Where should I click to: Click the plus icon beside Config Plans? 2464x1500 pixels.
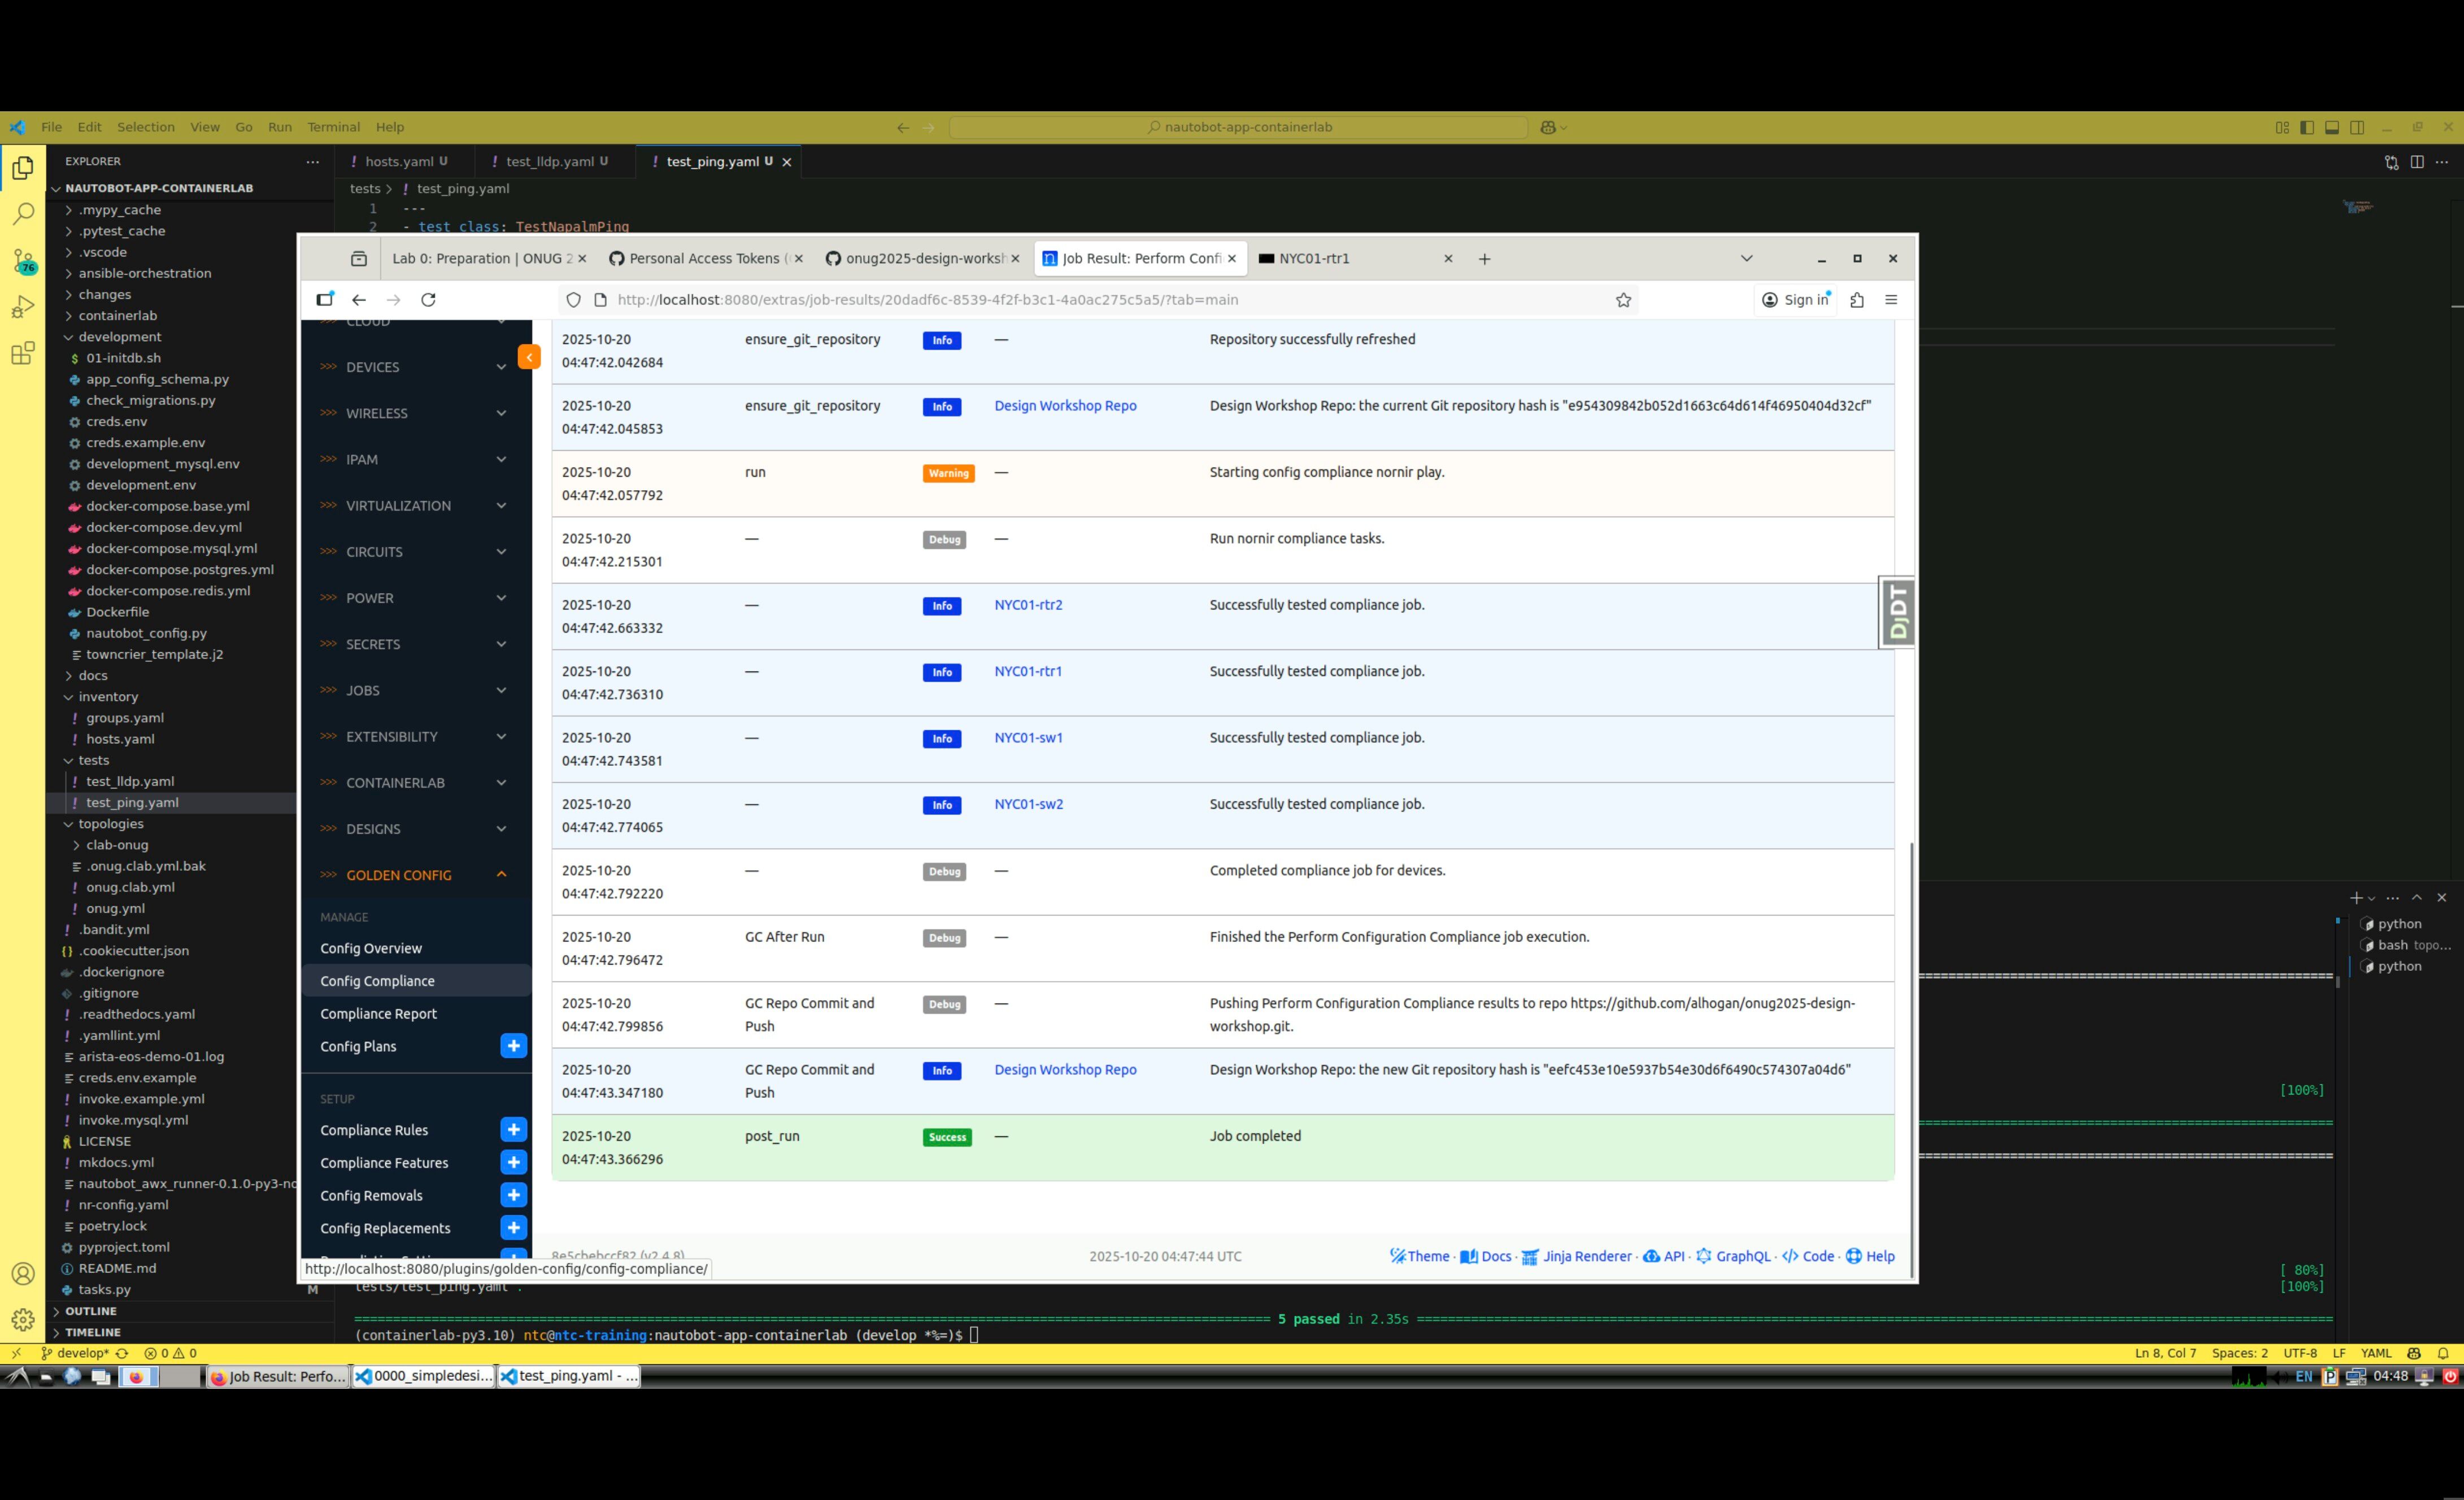513,1046
